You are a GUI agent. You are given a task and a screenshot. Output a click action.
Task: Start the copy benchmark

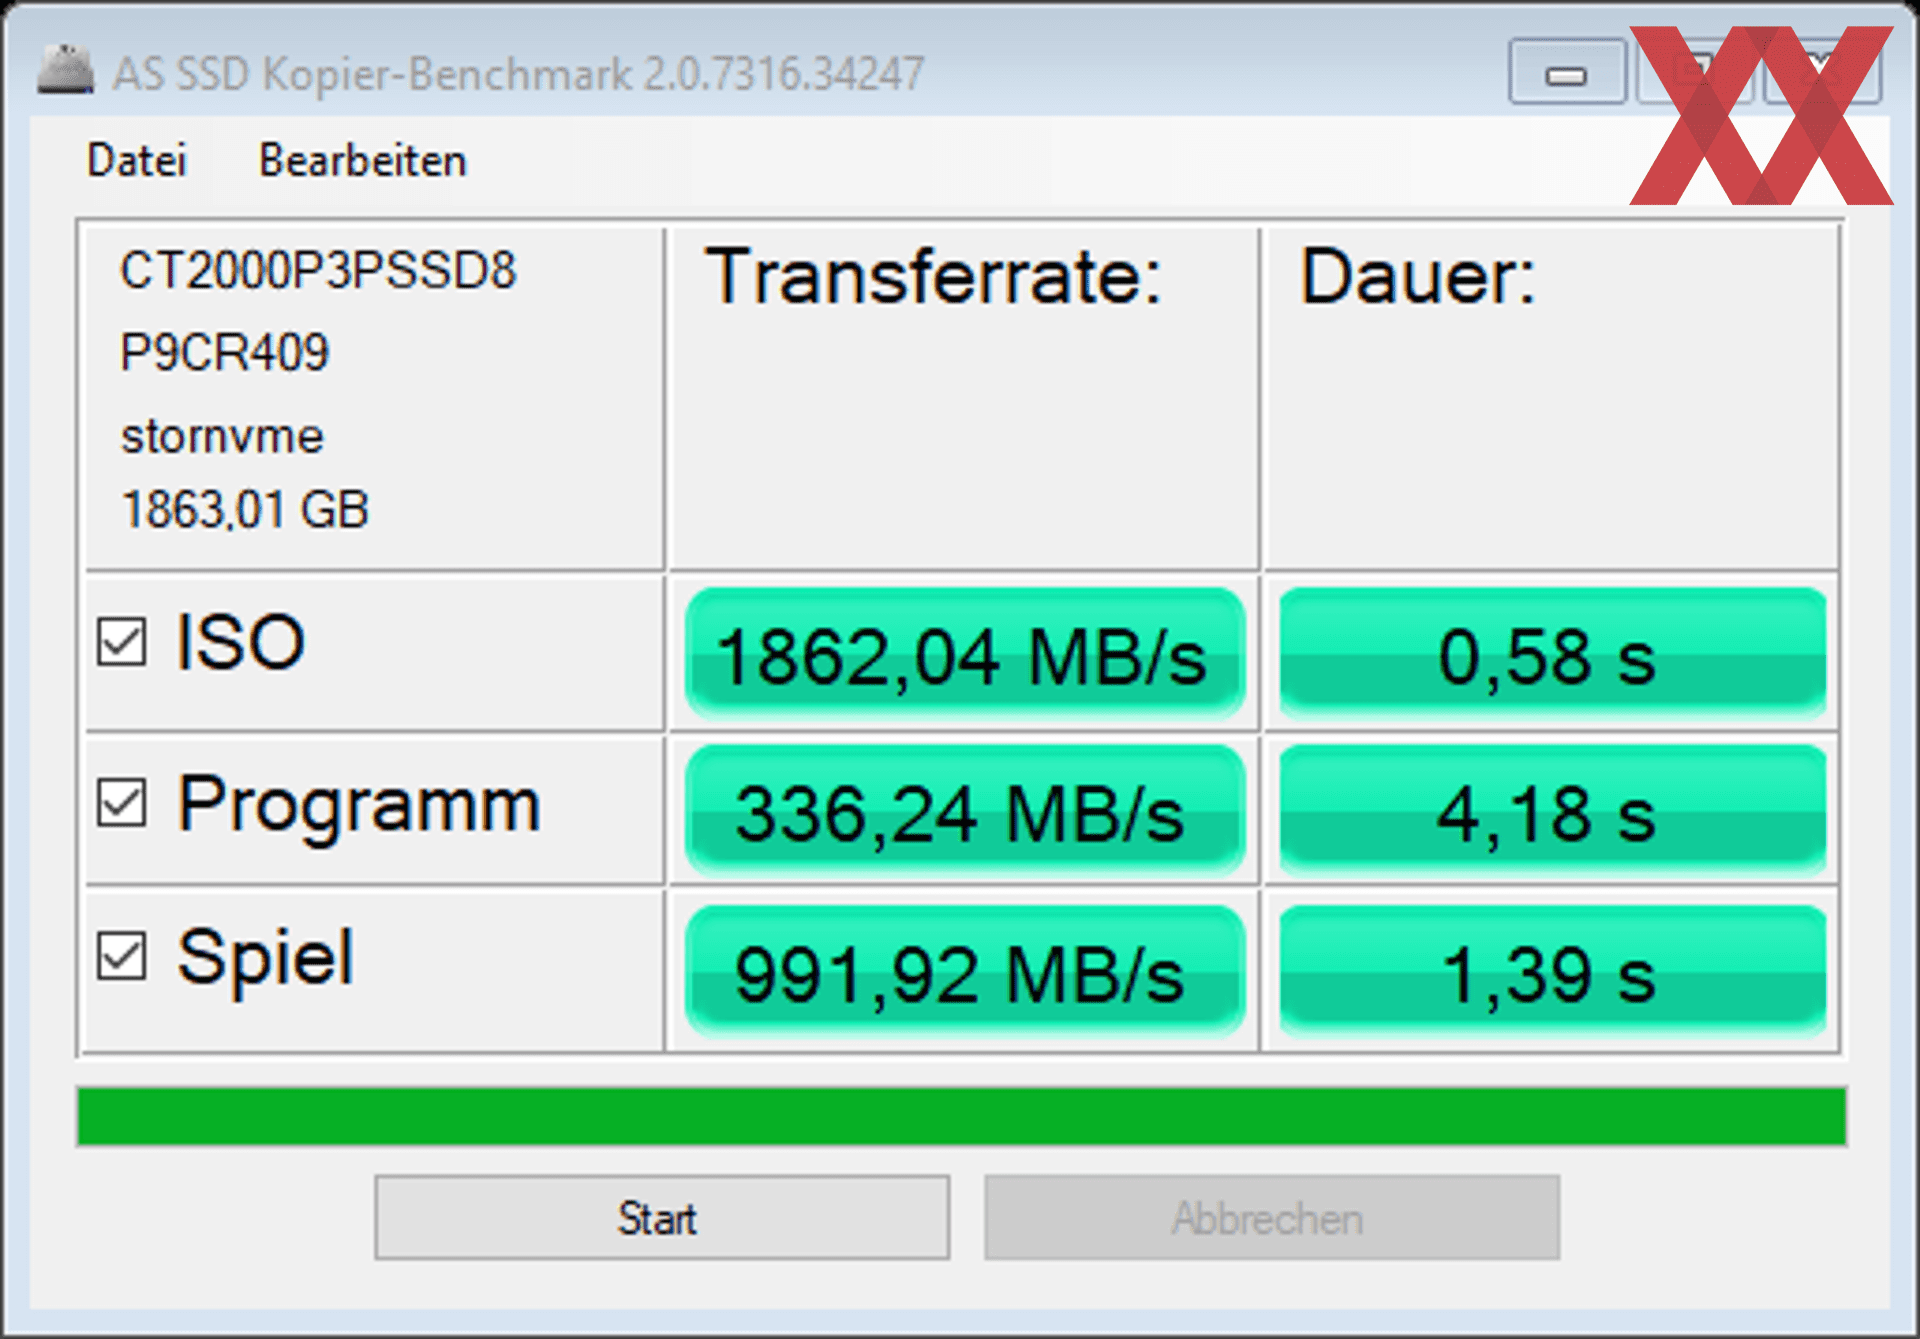[662, 1217]
